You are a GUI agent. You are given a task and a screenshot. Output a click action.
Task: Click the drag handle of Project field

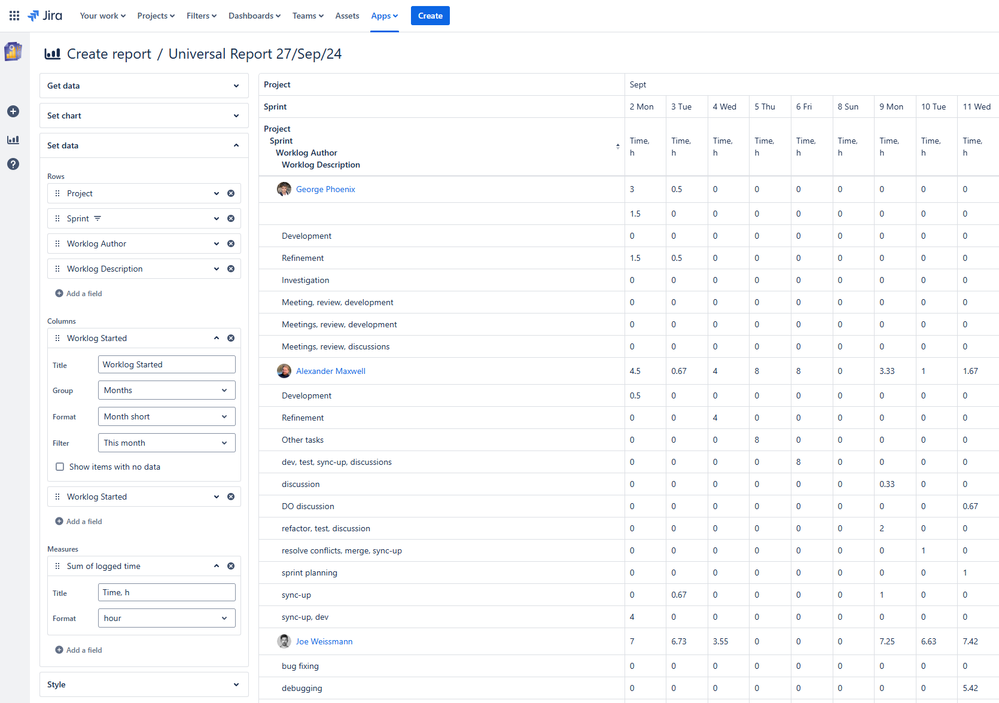pos(57,193)
